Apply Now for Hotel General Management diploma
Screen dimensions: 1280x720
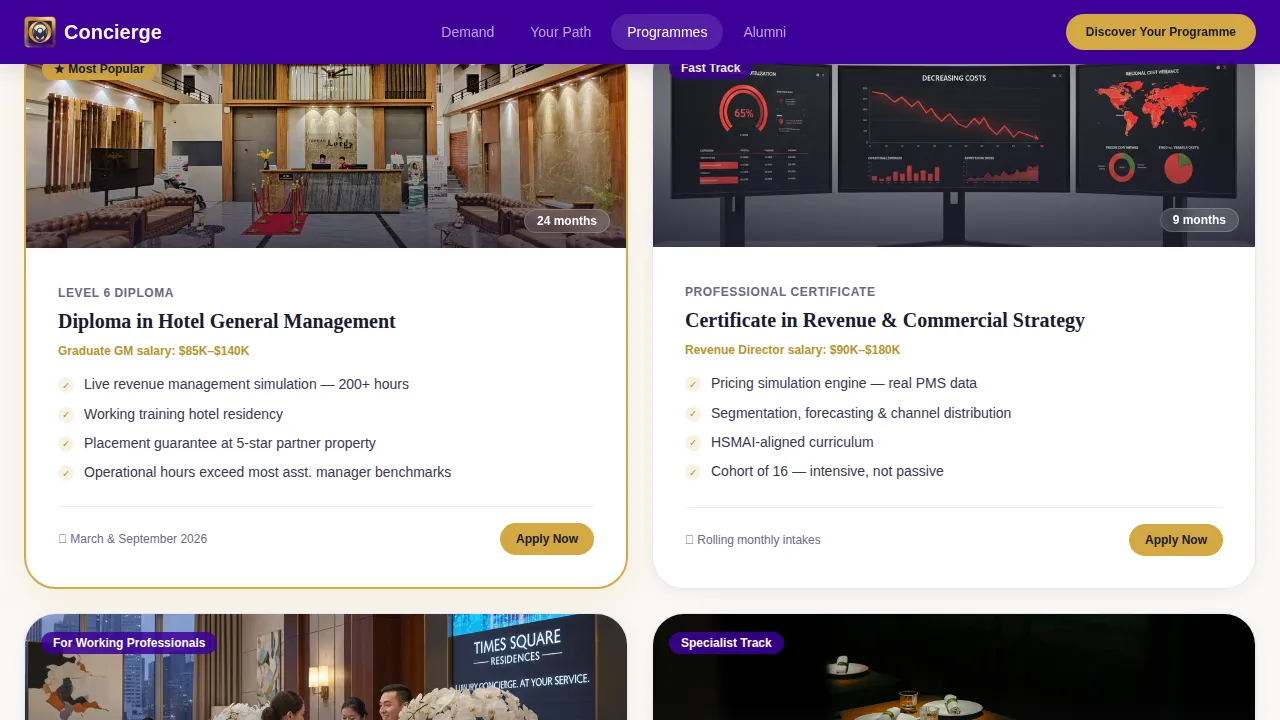click(547, 539)
